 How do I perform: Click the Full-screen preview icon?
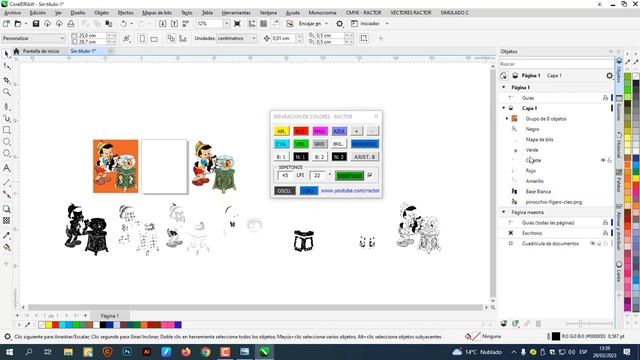pos(237,24)
